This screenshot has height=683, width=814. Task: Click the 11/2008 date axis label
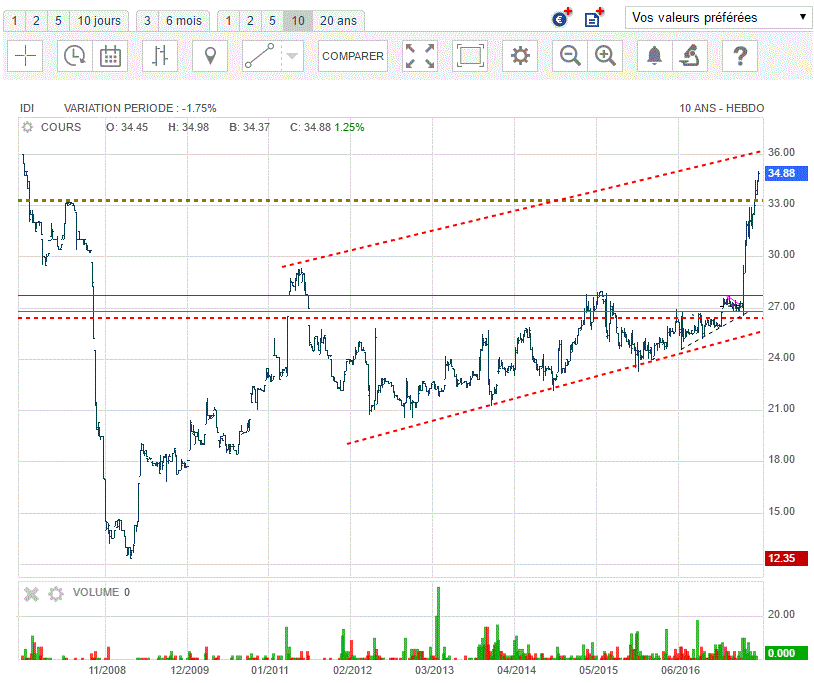click(107, 670)
